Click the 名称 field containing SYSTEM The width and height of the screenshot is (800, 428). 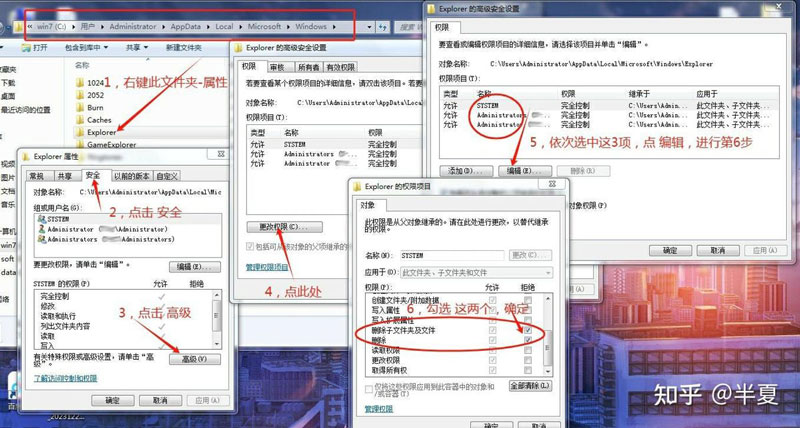(452, 255)
